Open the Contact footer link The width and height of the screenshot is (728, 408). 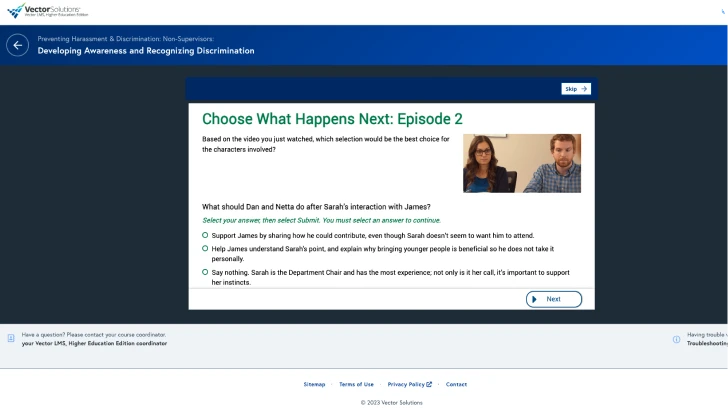tap(456, 384)
